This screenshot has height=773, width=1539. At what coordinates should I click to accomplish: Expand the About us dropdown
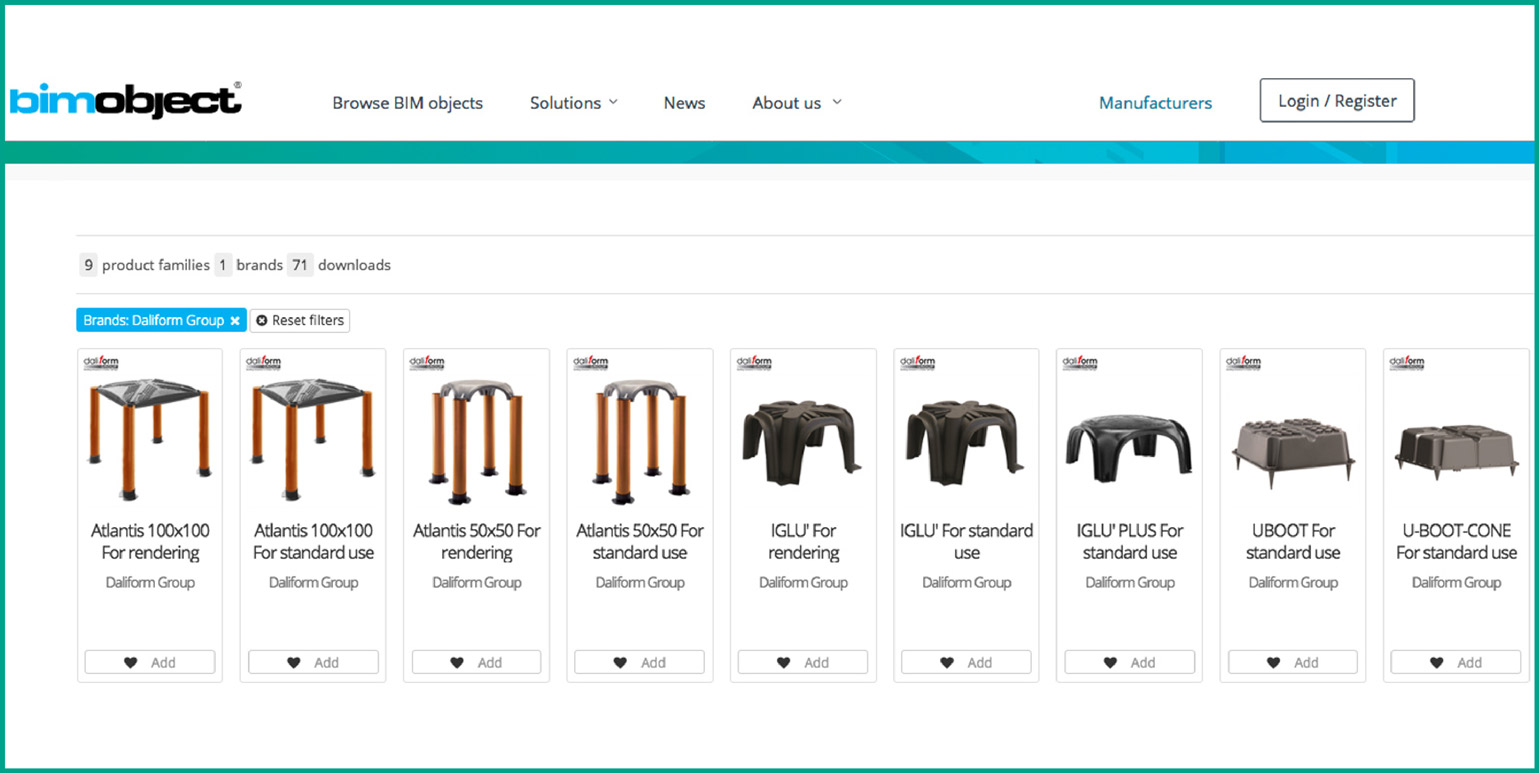coord(797,103)
